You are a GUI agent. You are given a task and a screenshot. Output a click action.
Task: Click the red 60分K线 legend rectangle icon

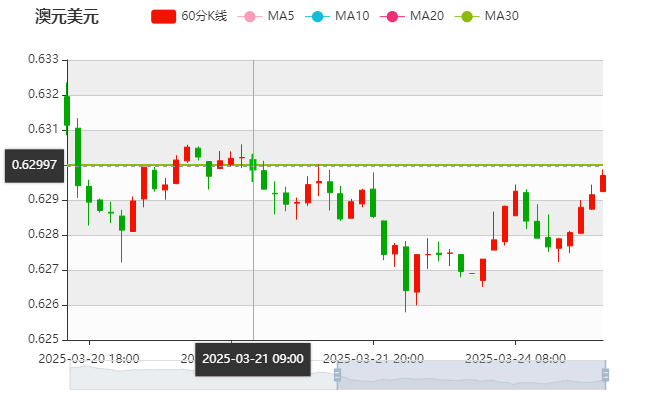point(163,17)
